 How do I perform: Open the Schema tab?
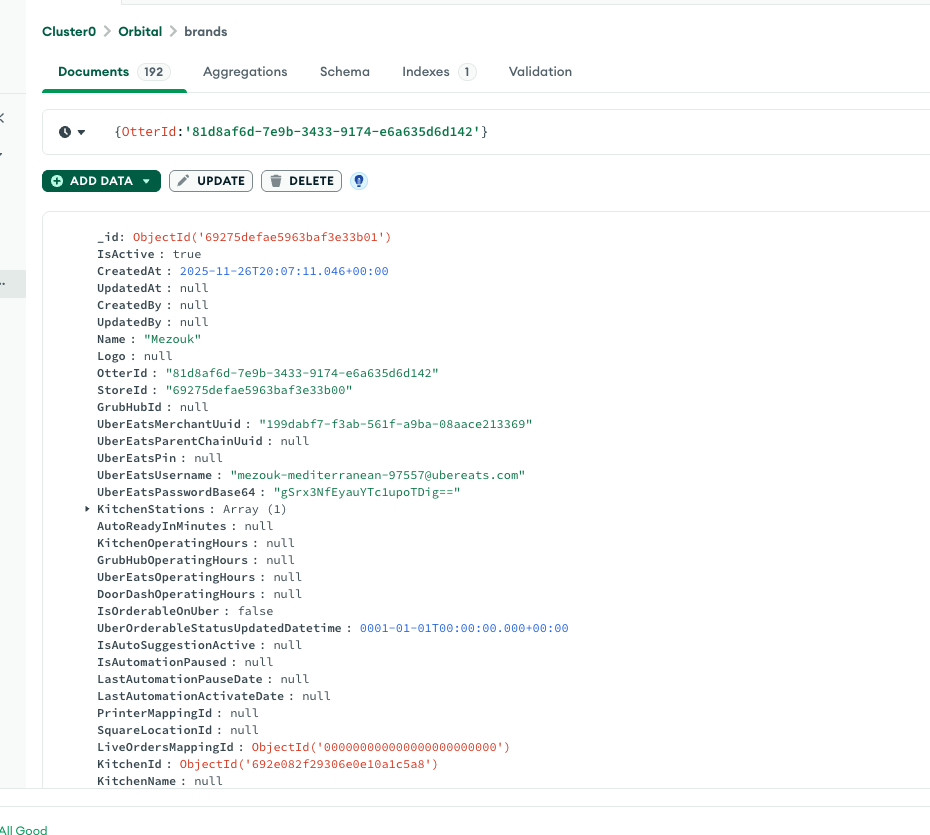coord(344,71)
